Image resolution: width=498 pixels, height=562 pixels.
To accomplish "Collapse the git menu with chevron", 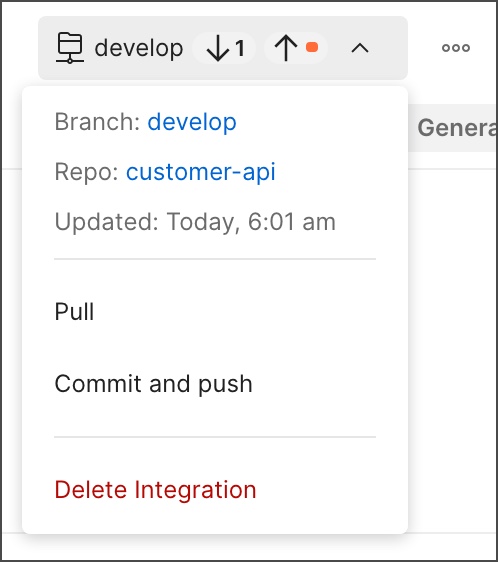I will [360, 48].
